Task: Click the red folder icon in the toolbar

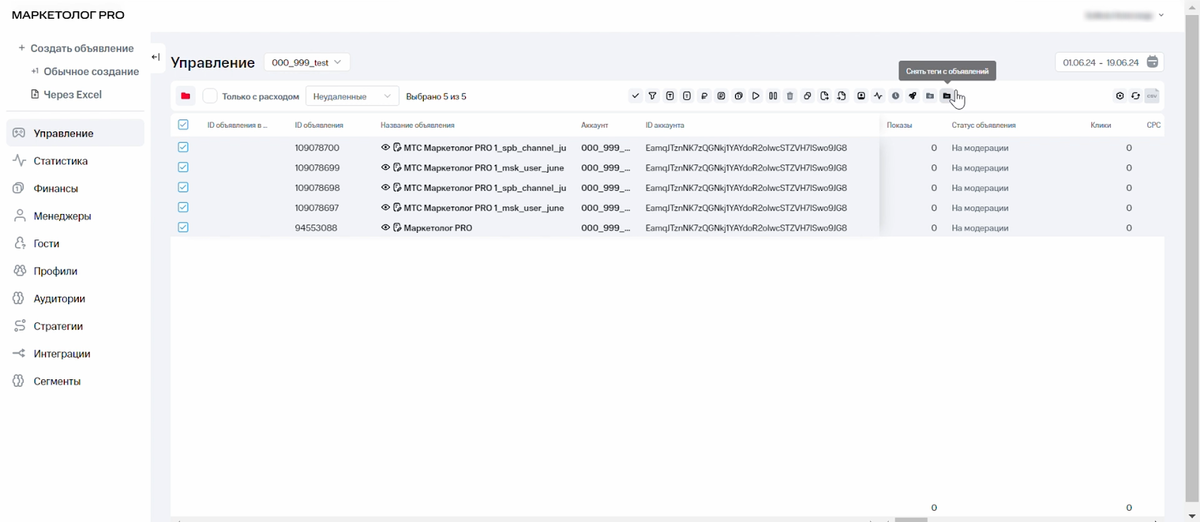Action: pyautogui.click(x=185, y=96)
